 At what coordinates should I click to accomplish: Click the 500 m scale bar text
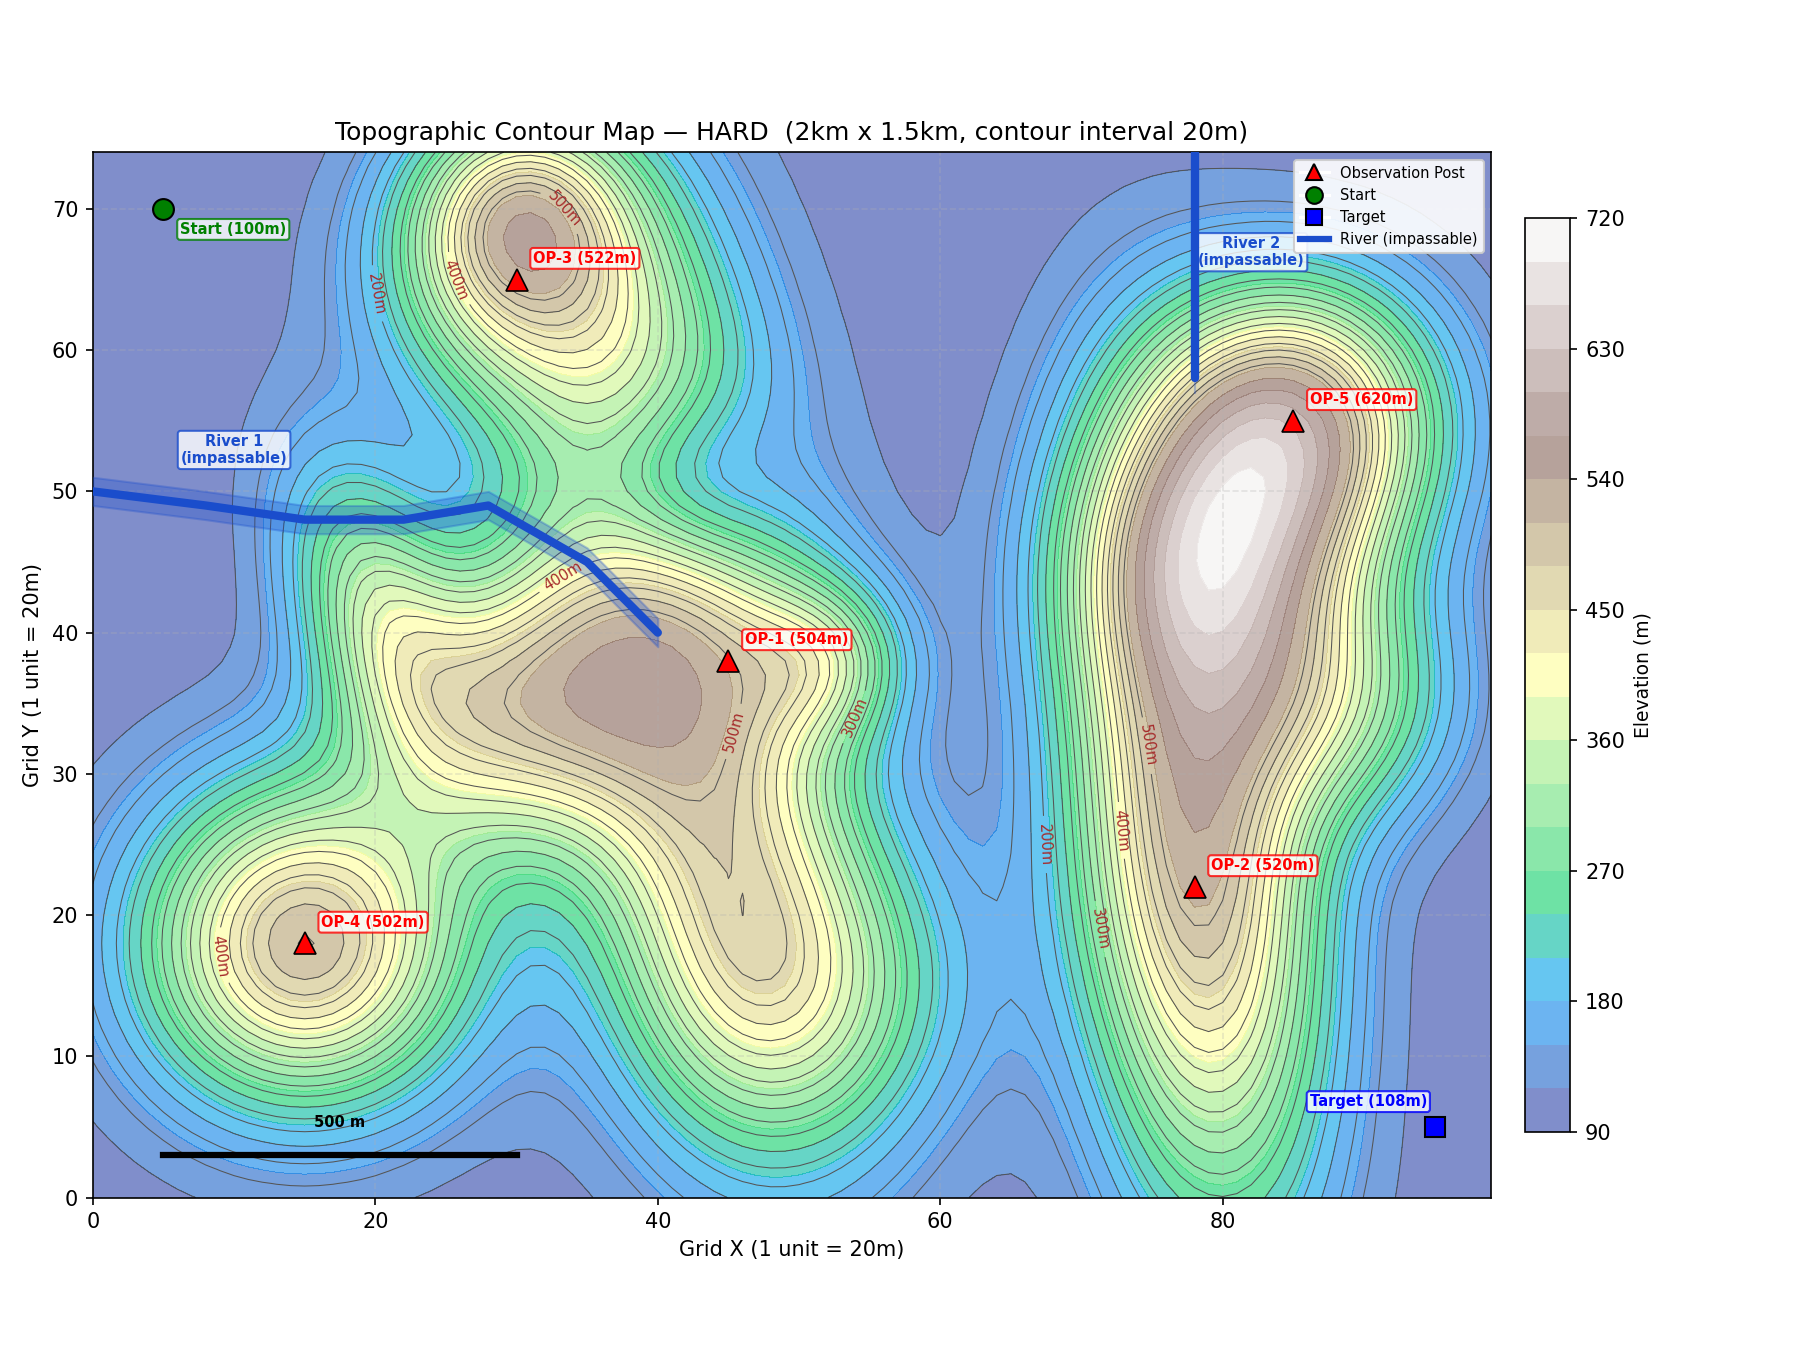tap(340, 1122)
